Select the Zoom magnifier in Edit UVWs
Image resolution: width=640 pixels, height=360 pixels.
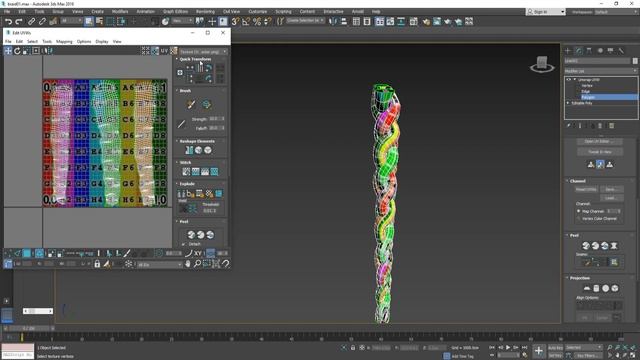[x=197, y=264]
